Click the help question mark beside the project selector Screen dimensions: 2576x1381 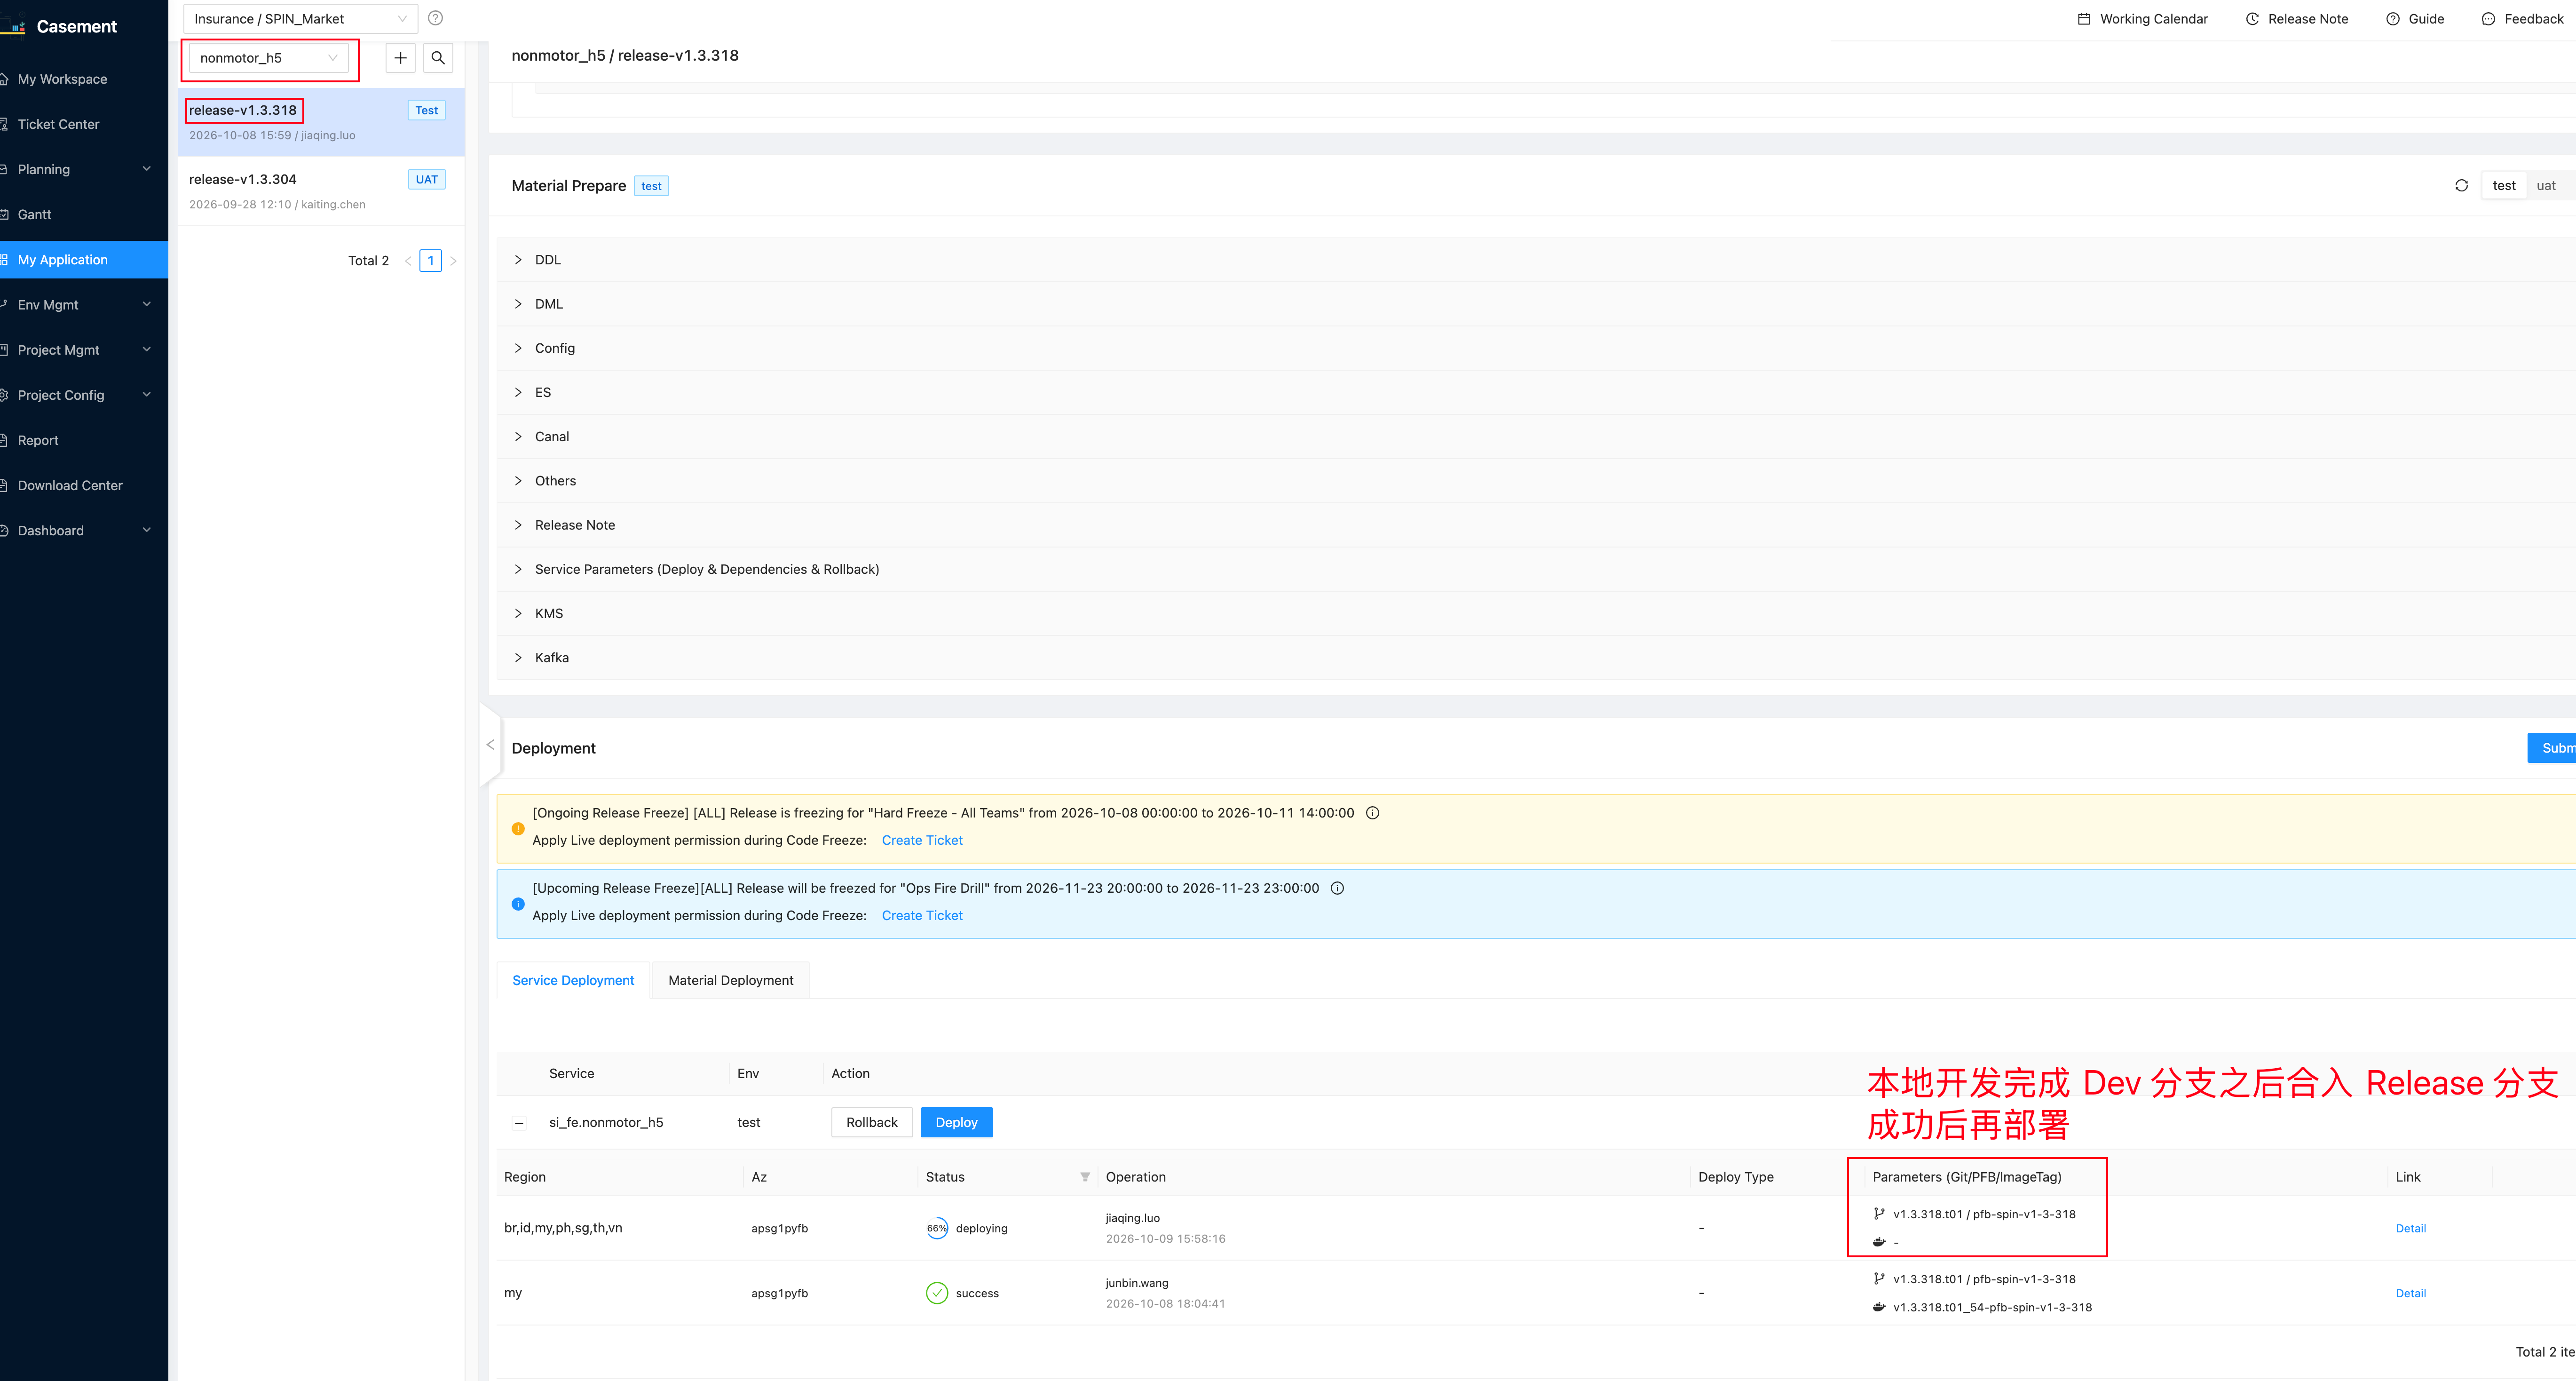[435, 18]
